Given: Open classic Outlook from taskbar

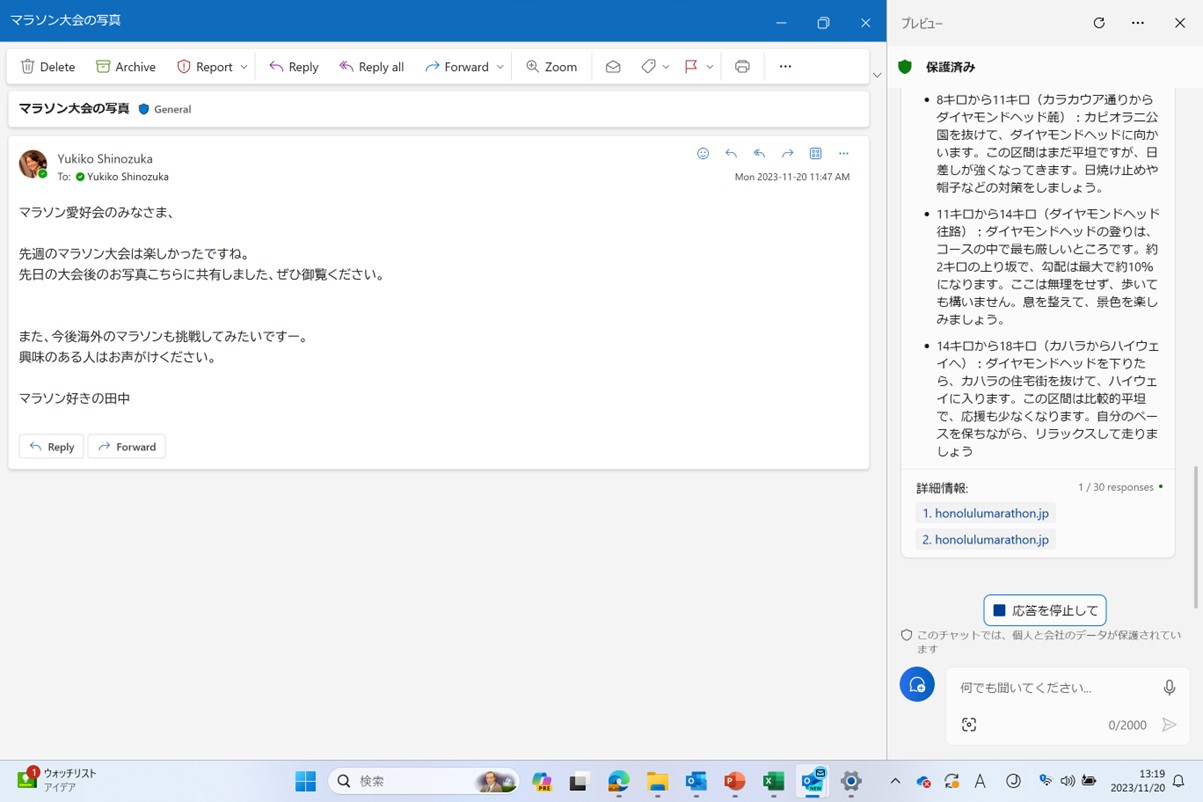Looking at the screenshot, I should [696, 781].
